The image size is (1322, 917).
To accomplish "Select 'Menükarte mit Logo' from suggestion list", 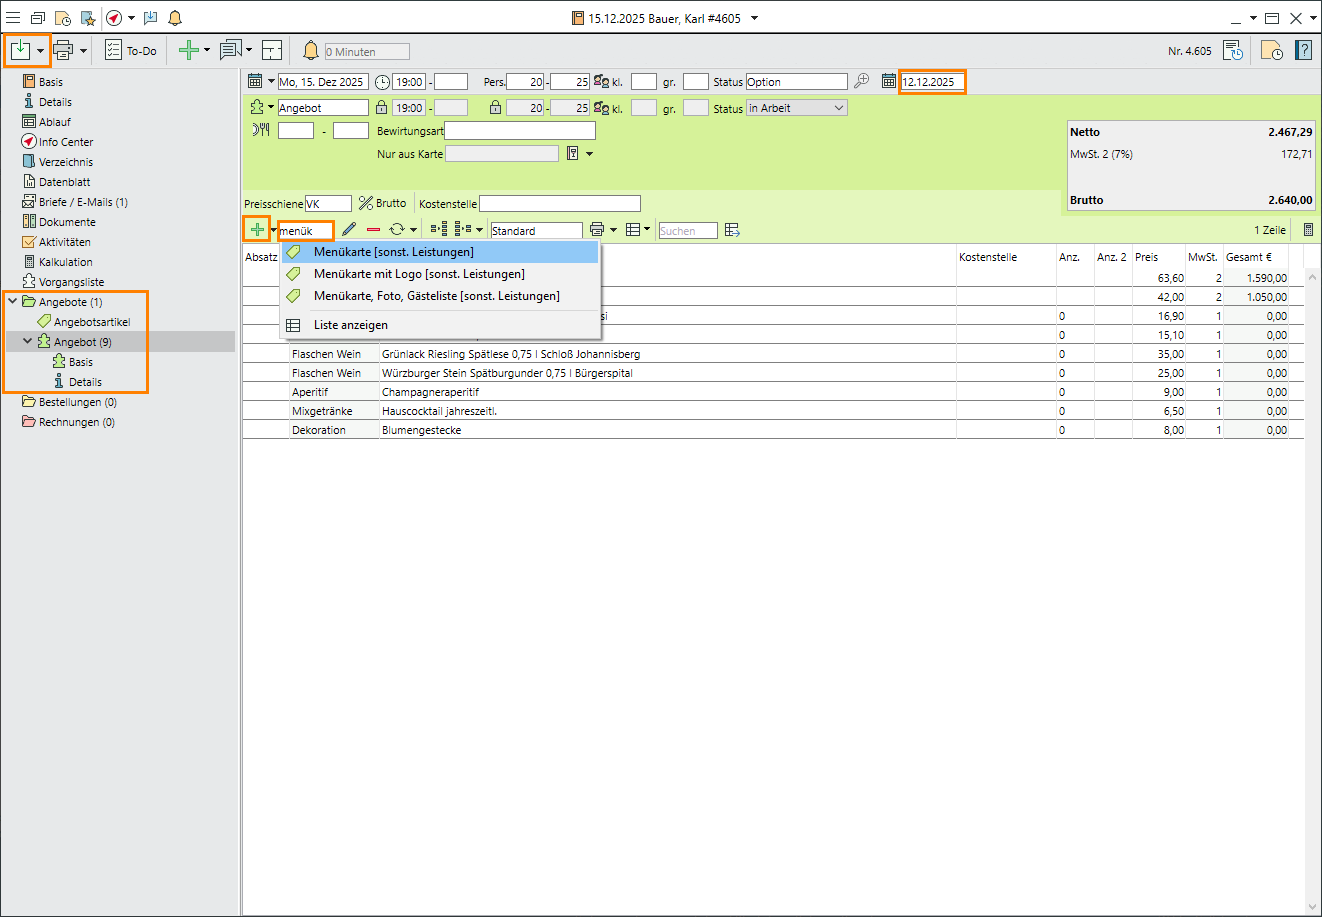I will coord(419,274).
